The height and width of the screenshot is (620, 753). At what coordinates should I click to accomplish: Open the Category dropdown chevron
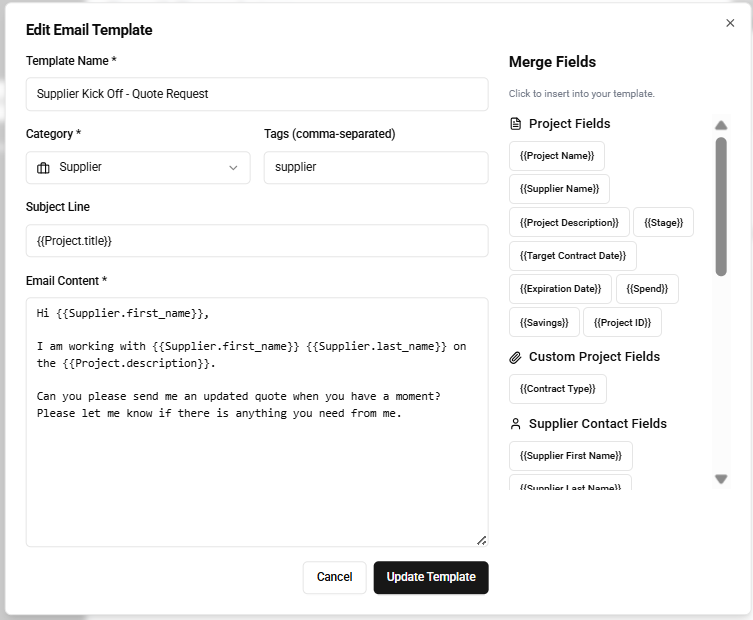point(233,168)
